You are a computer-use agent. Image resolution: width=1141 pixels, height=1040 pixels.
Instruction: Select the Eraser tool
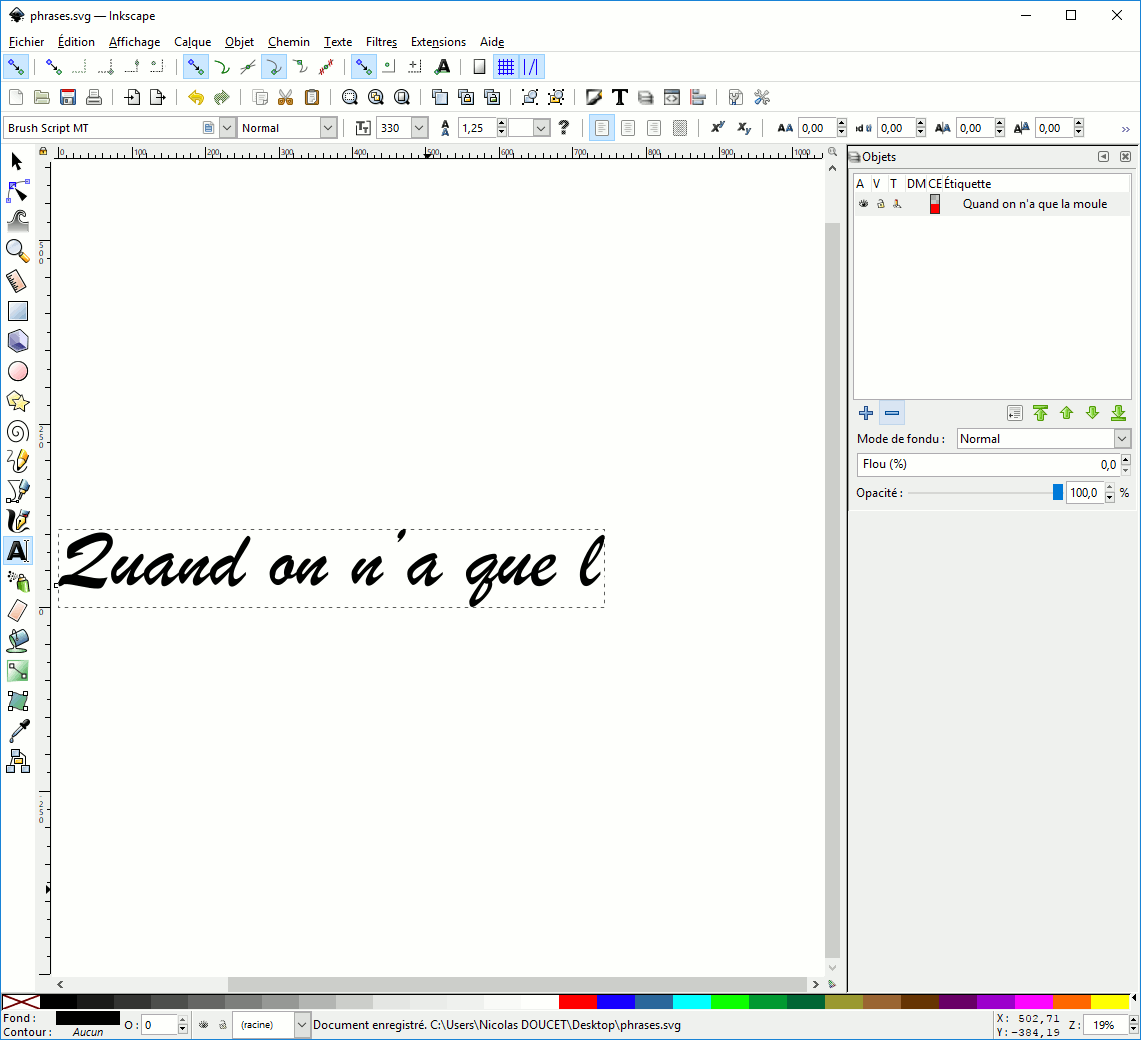(17, 611)
